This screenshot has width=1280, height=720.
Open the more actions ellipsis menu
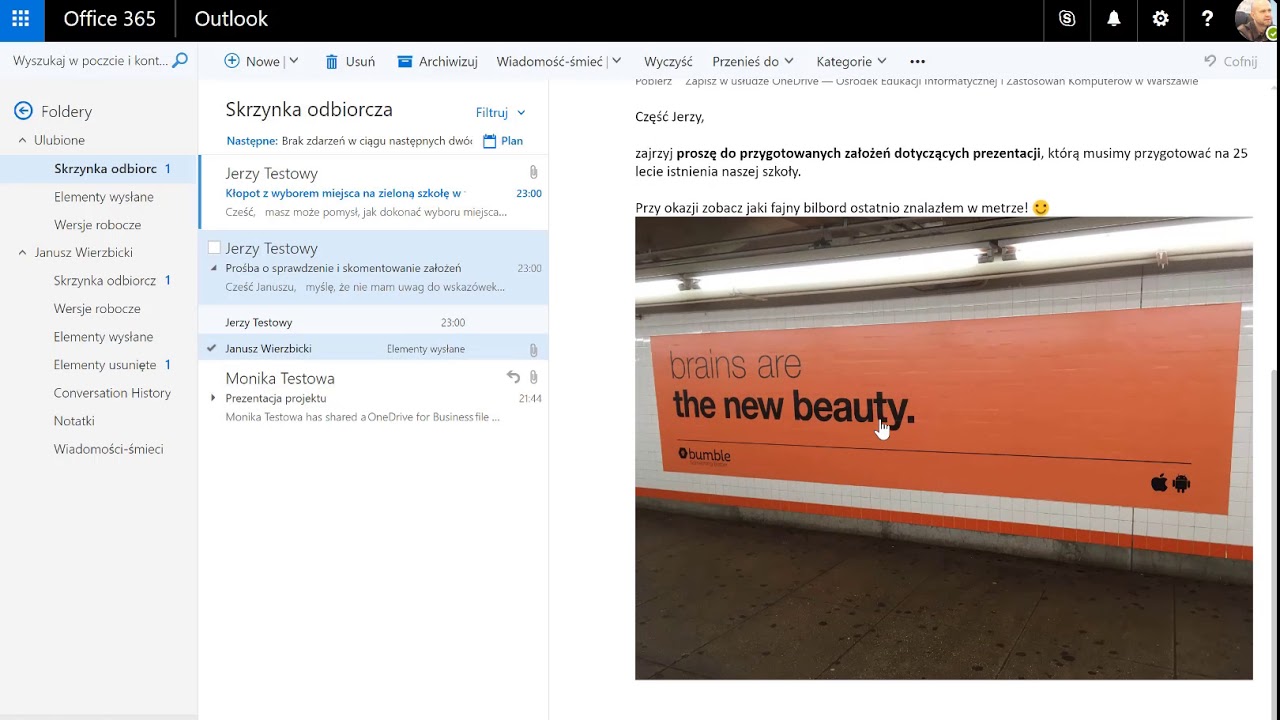coord(917,62)
